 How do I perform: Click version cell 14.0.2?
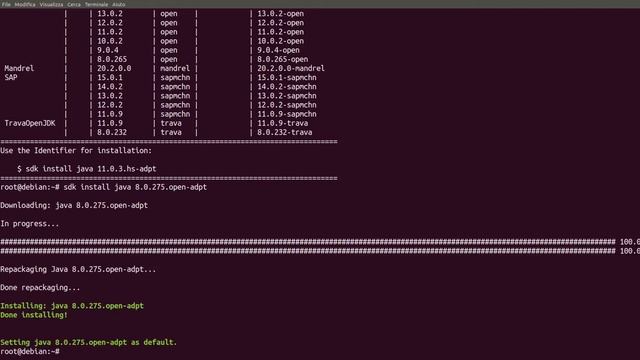110,87
